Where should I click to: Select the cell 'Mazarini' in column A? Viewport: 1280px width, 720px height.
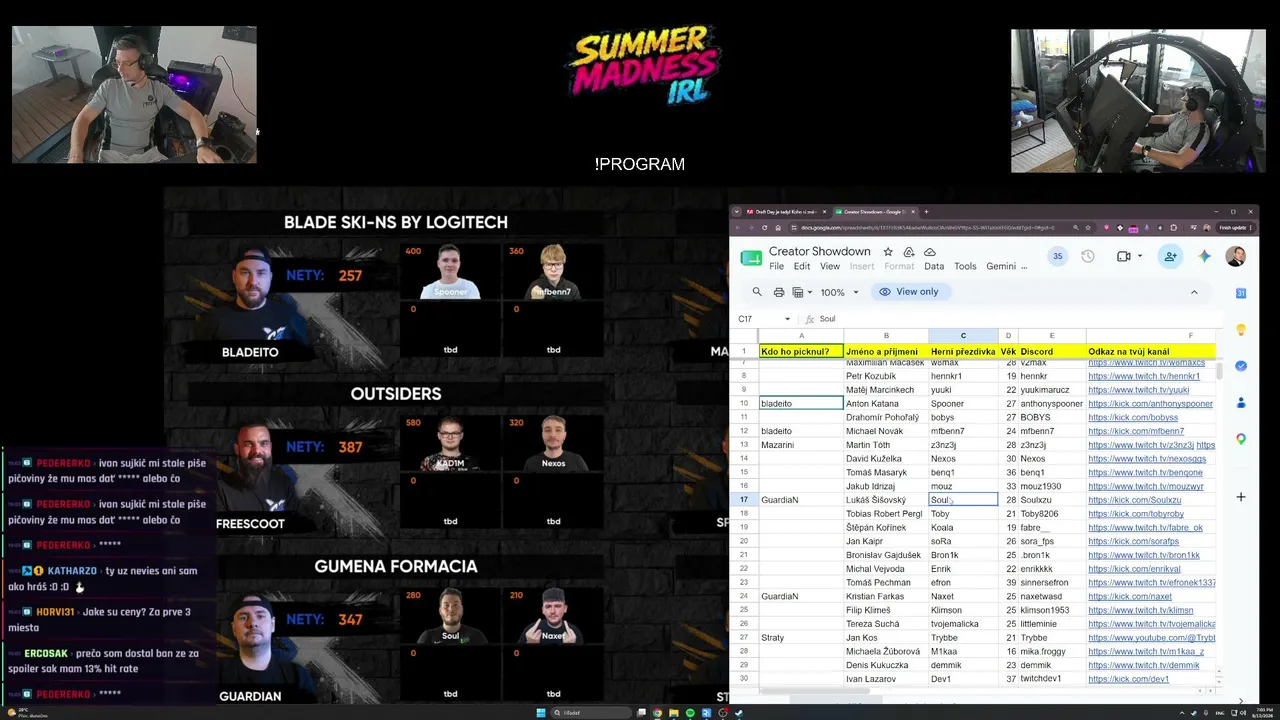click(801, 445)
